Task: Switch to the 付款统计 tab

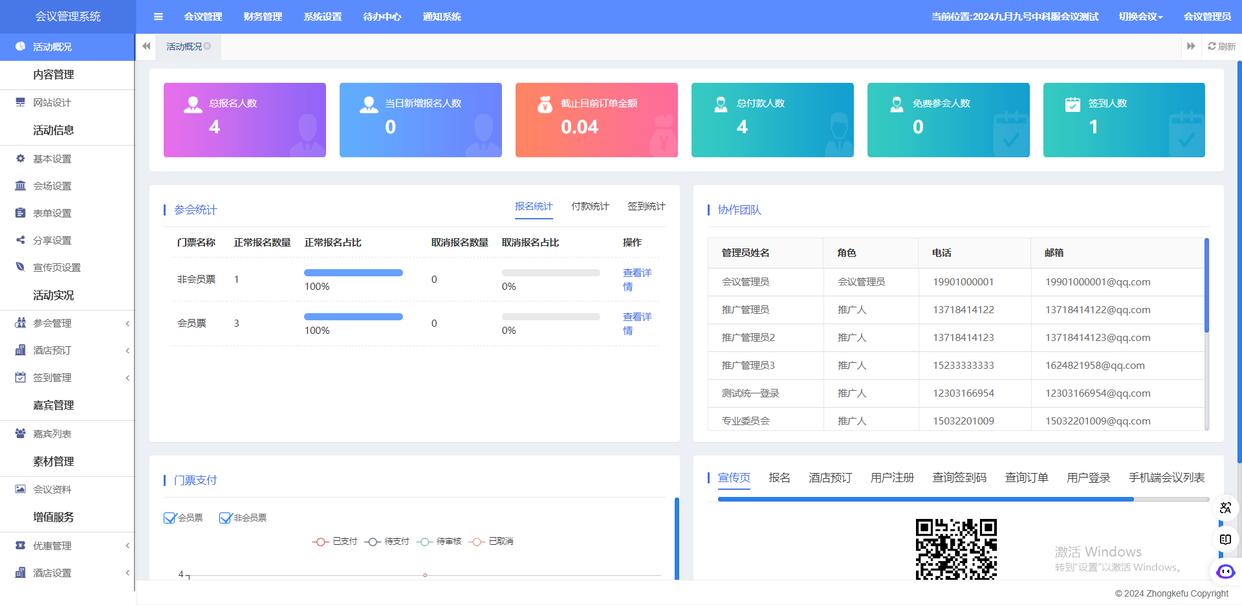Action: click(x=590, y=206)
